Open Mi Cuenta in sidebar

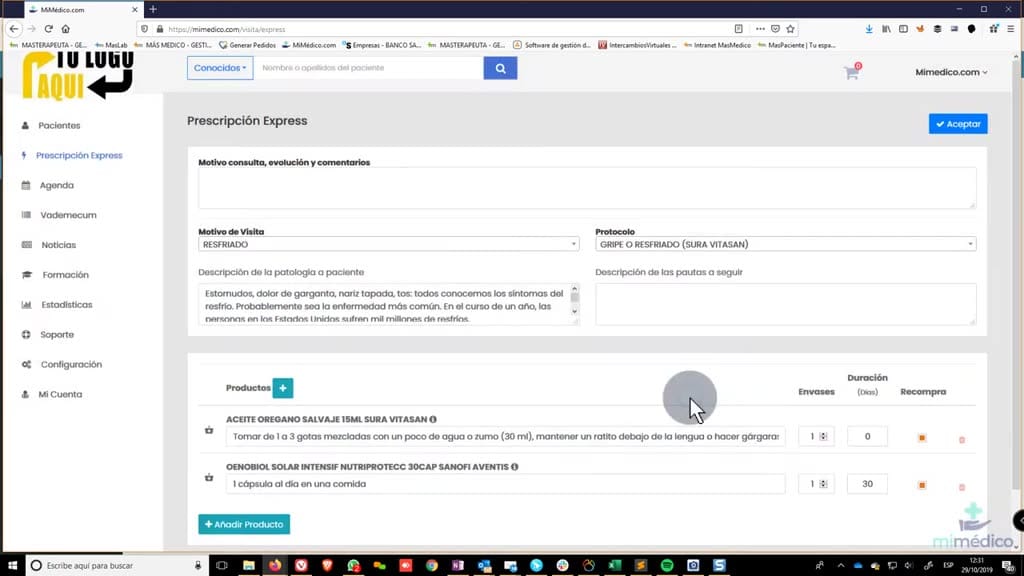[x=60, y=394]
